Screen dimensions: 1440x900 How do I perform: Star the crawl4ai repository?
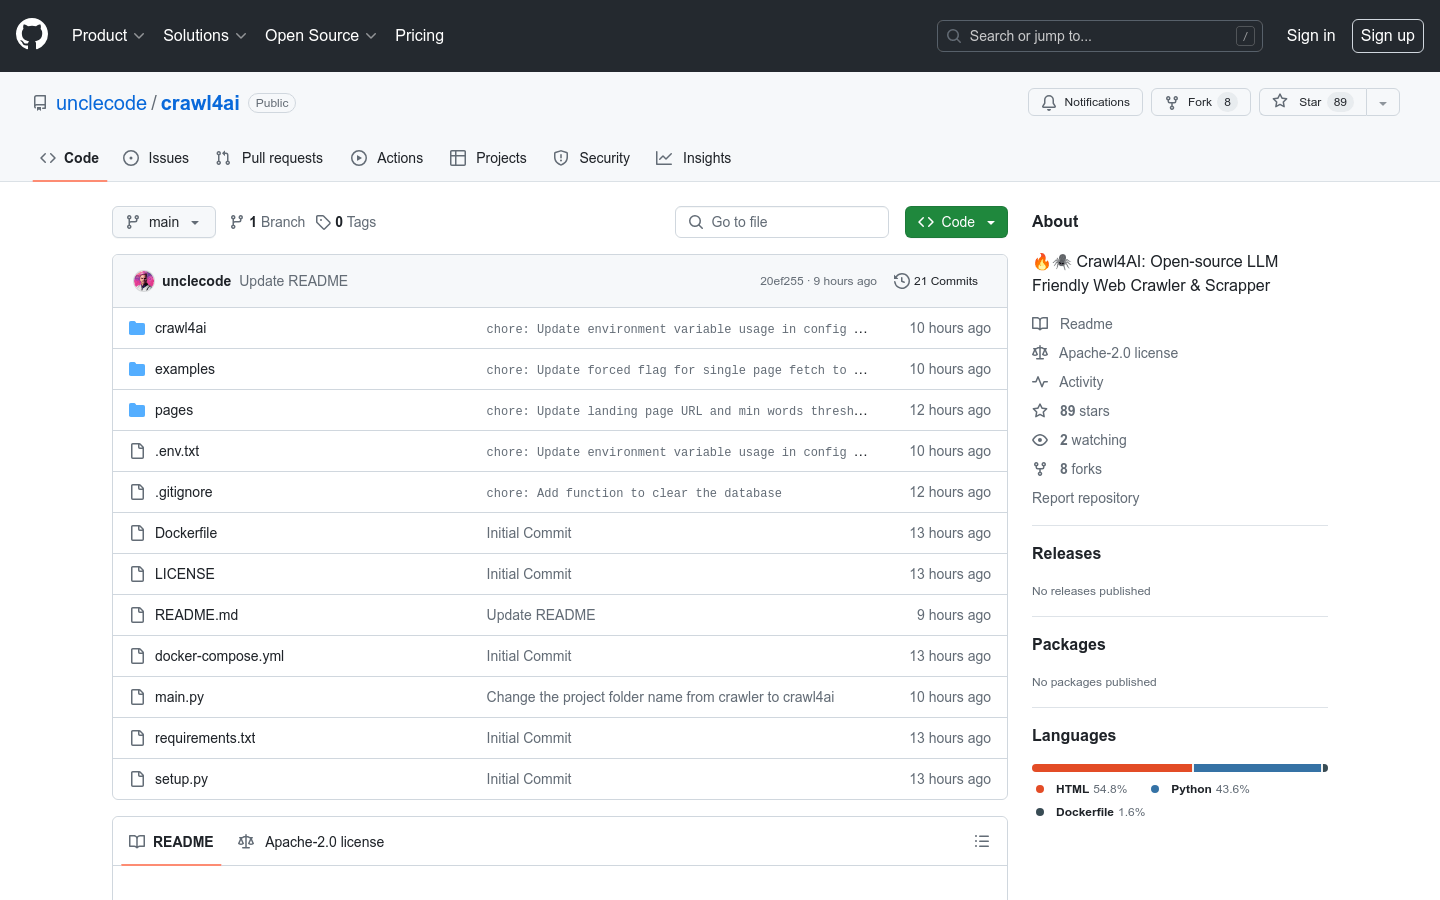1312,102
